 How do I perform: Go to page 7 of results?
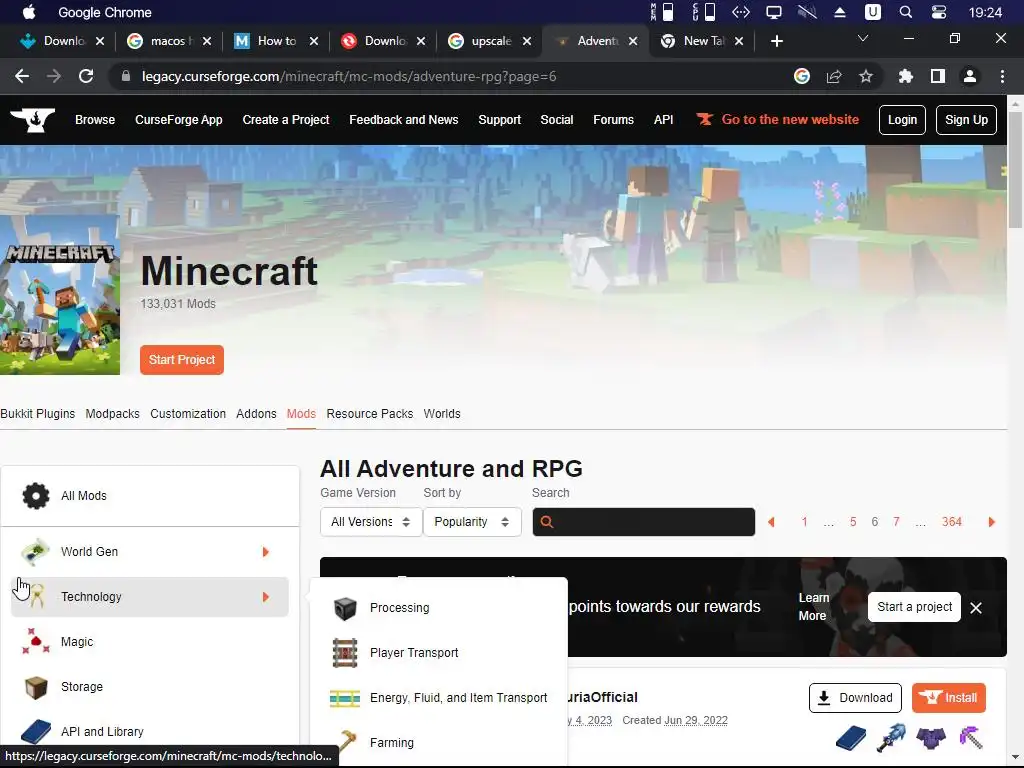pyautogui.click(x=896, y=522)
